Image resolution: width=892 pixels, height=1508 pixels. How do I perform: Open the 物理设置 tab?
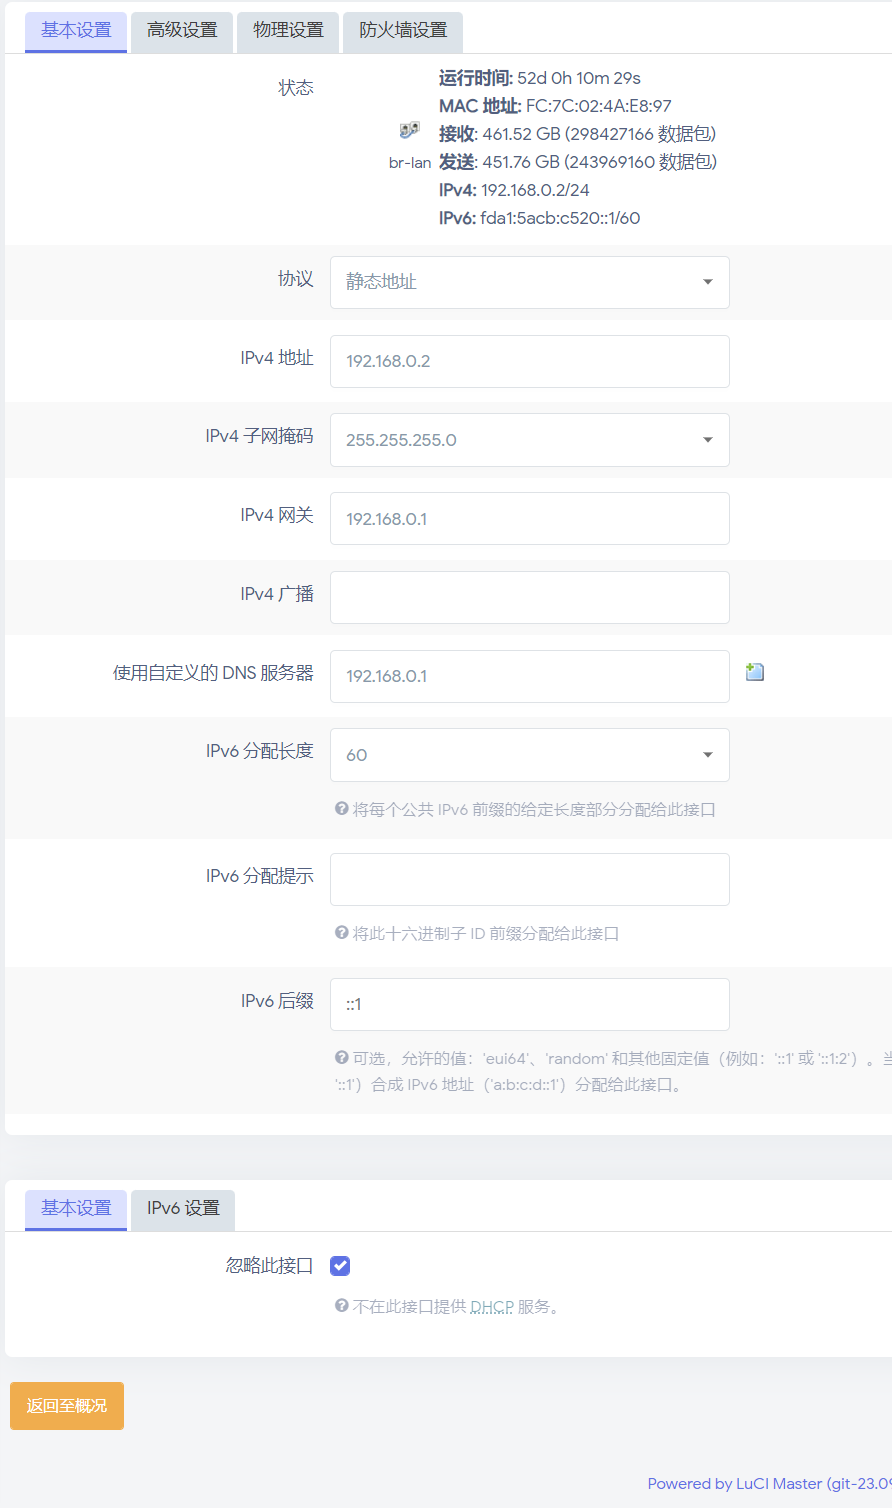pyautogui.click(x=288, y=31)
